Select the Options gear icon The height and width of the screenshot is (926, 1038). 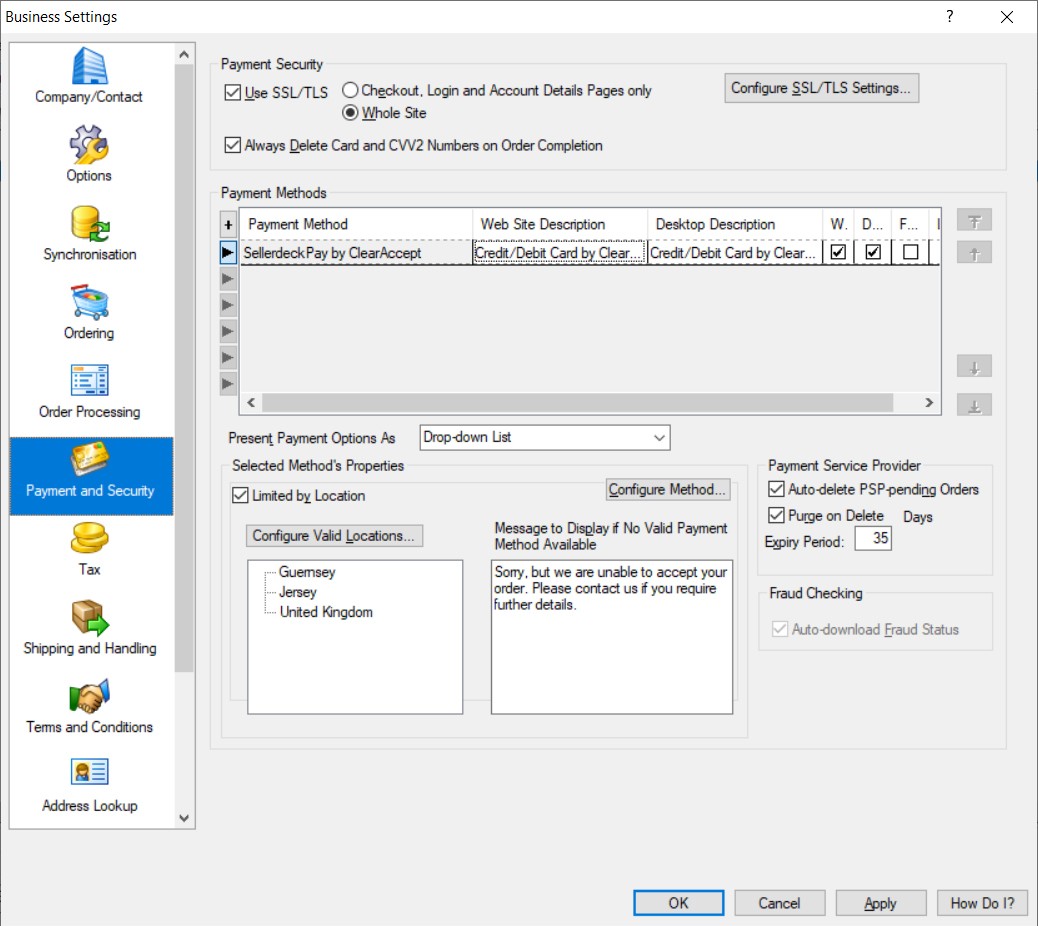tap(89, 146)
